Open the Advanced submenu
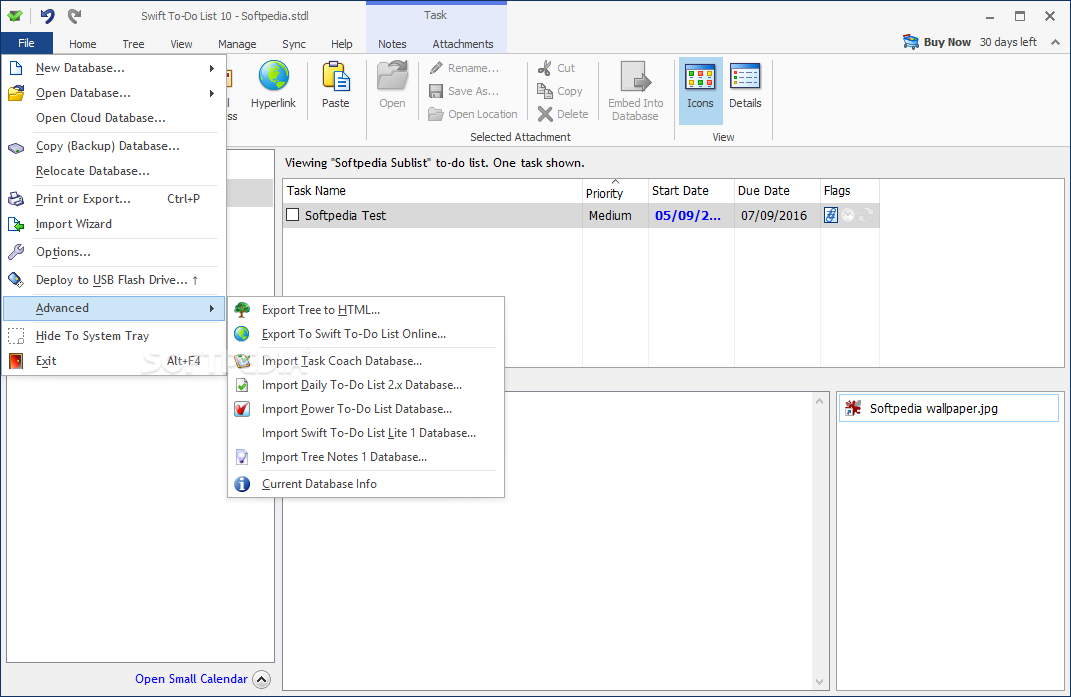1071x697 pixels. click(x=113, y=308)
